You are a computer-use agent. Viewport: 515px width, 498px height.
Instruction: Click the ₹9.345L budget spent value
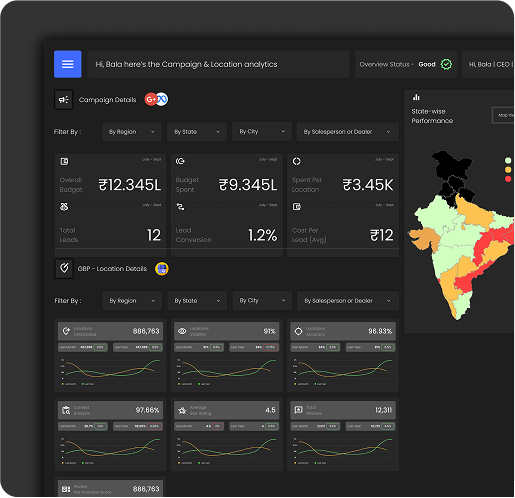248,185
